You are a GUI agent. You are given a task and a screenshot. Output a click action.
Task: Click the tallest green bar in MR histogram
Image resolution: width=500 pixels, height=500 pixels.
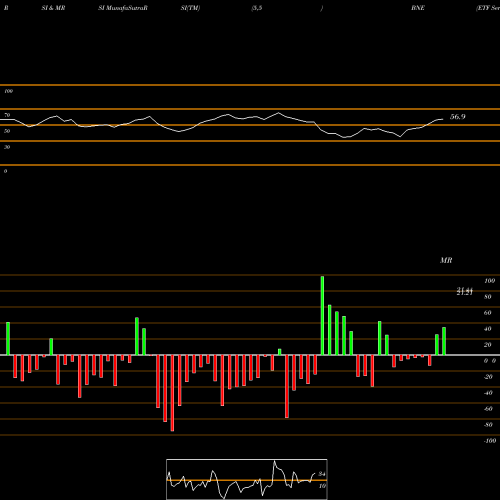(322, 316)
